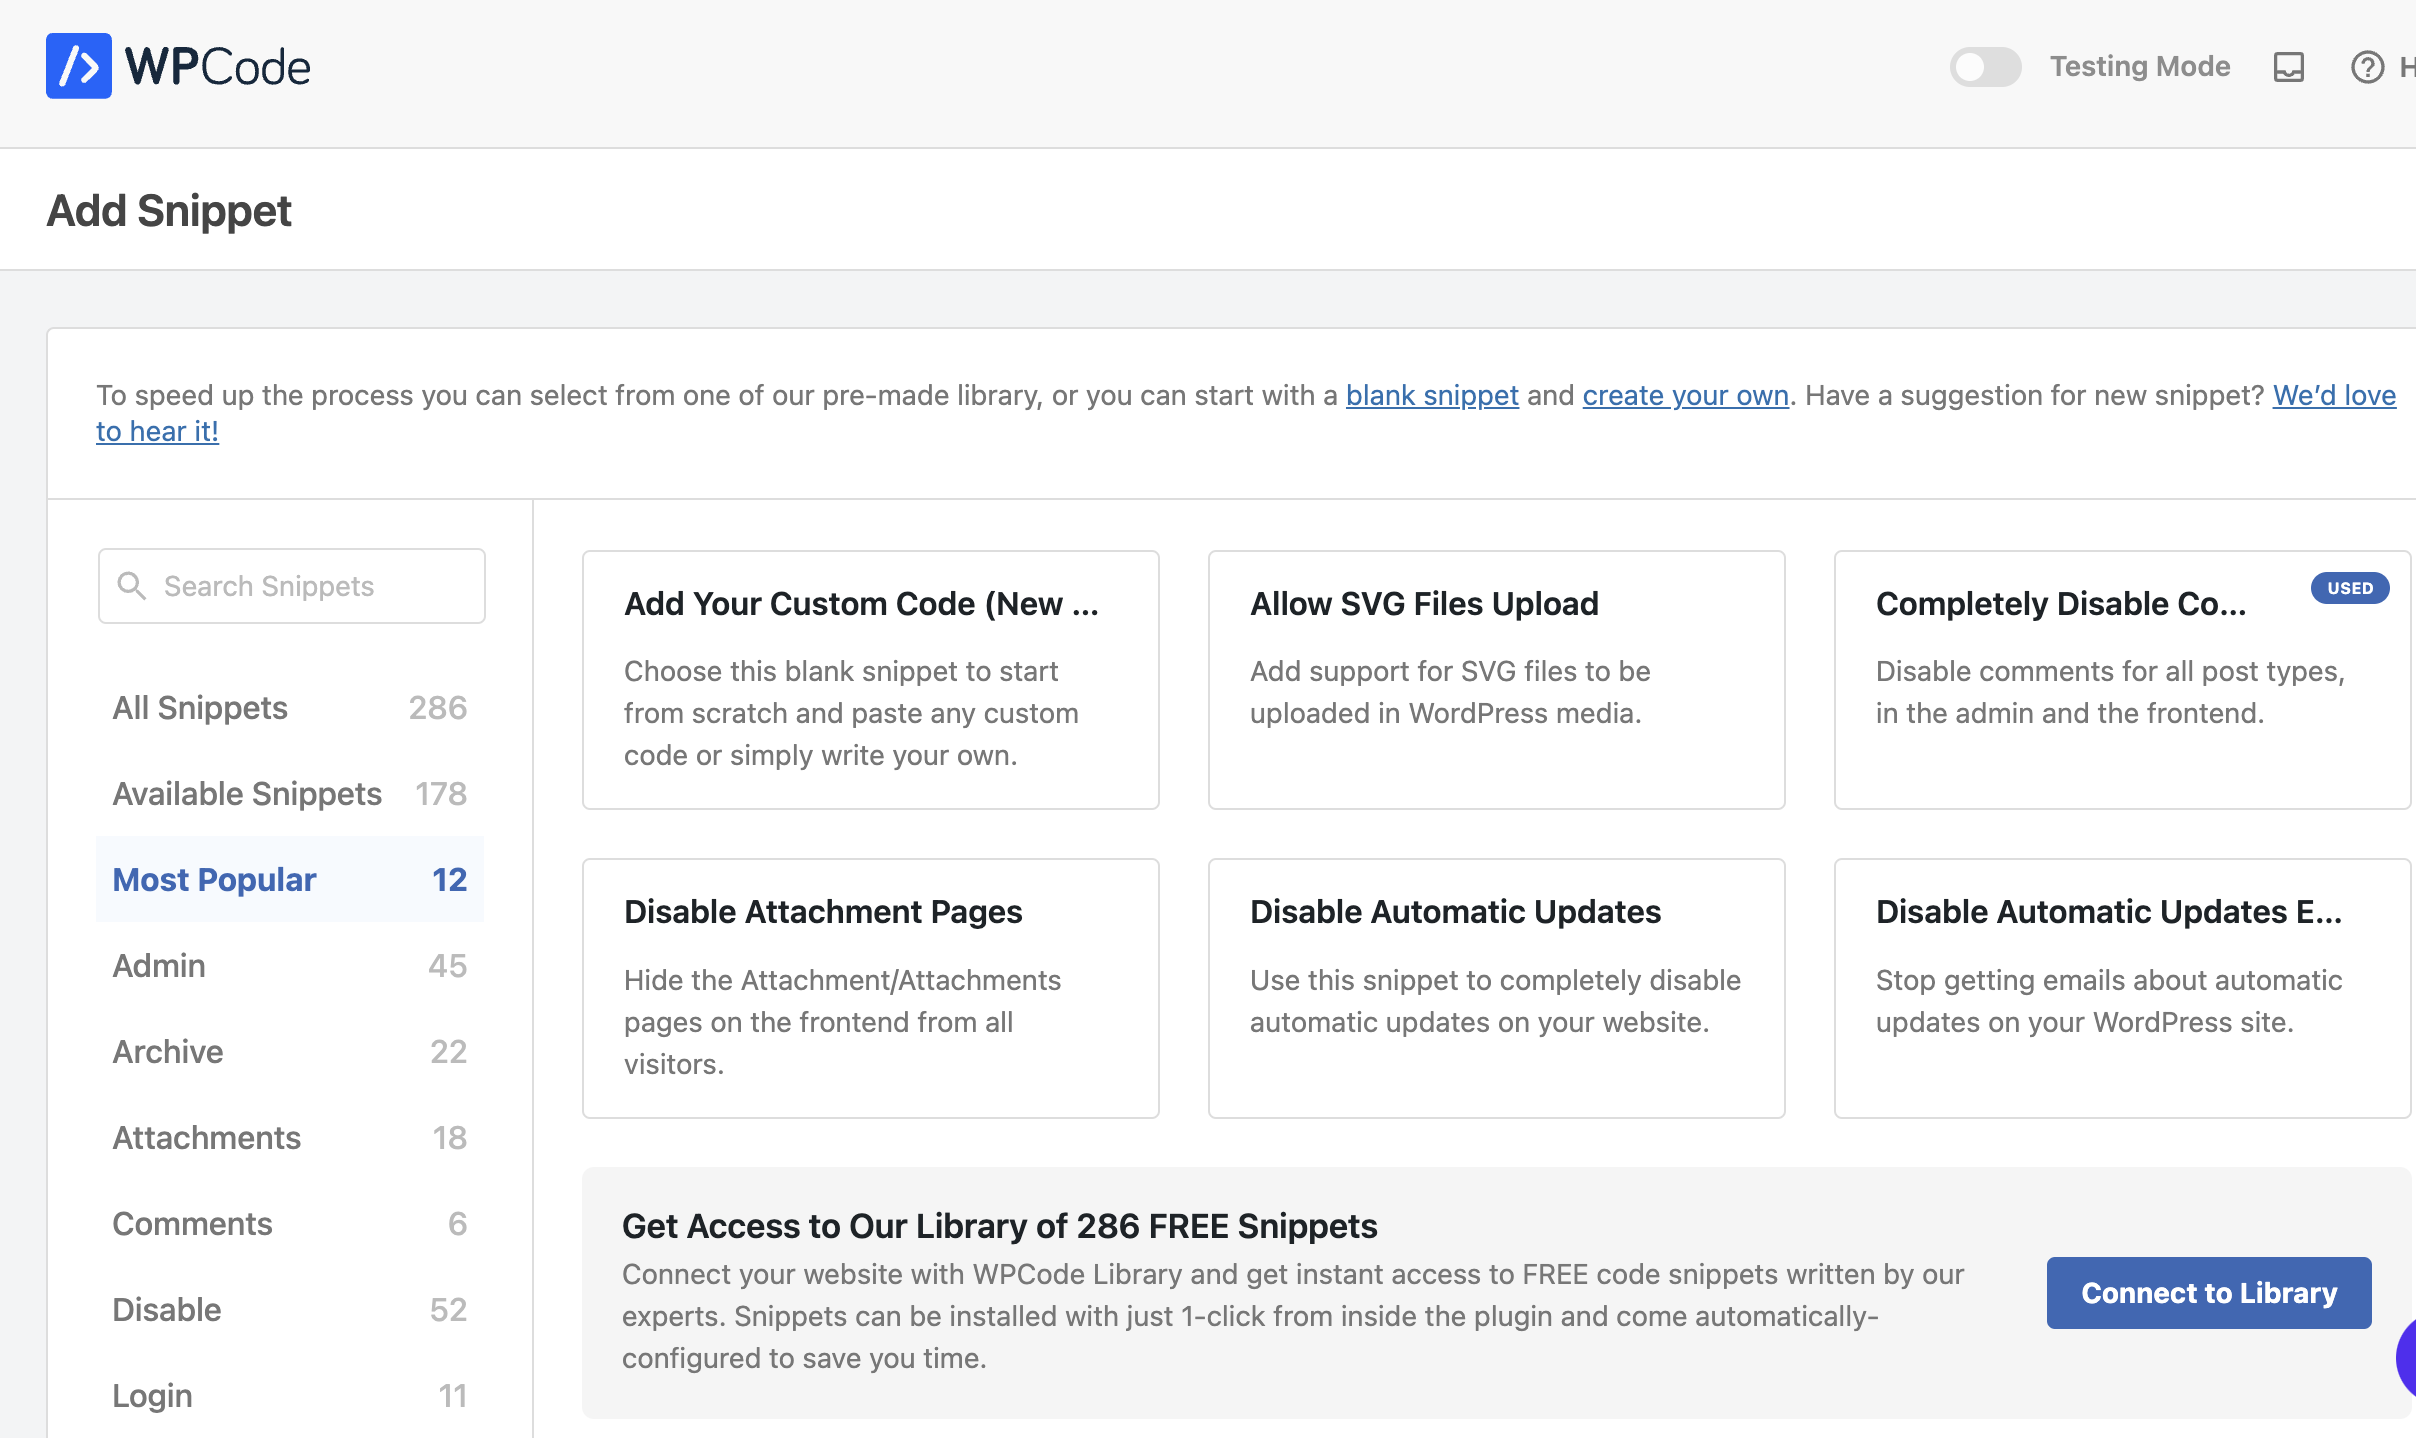Choose Allow SVG Files Upload card
2416x1438 pixels.
coord(1497,680)
